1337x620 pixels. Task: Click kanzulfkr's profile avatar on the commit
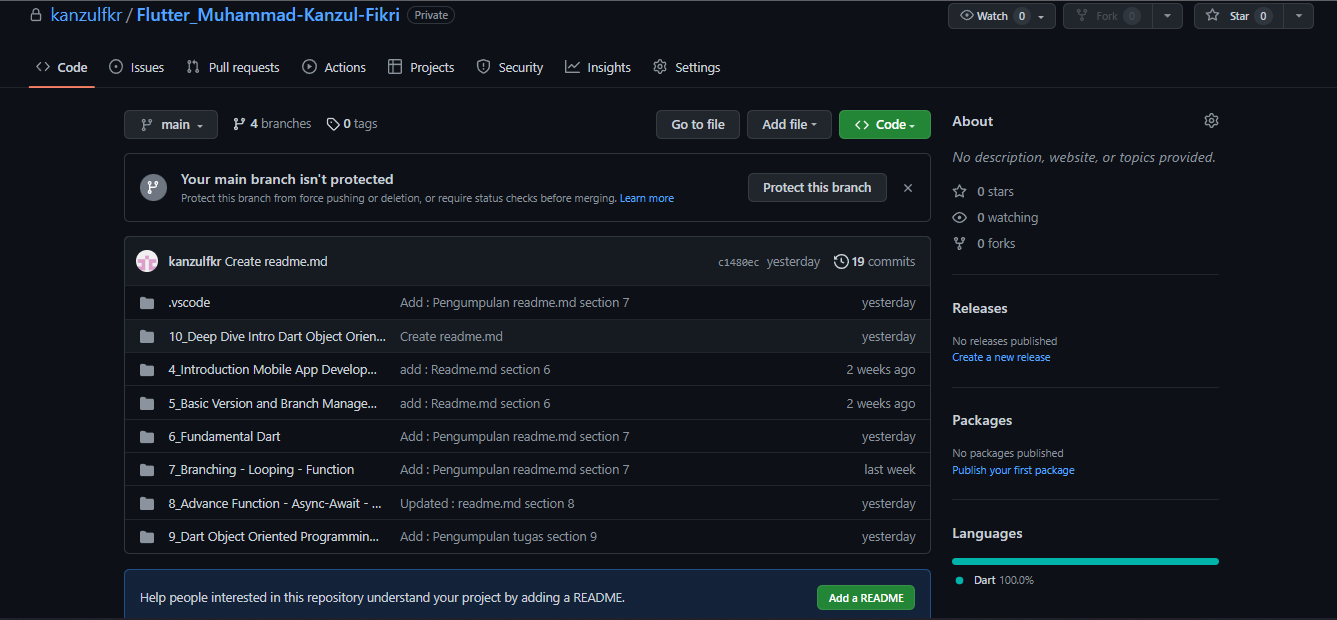tap(146, 261)
